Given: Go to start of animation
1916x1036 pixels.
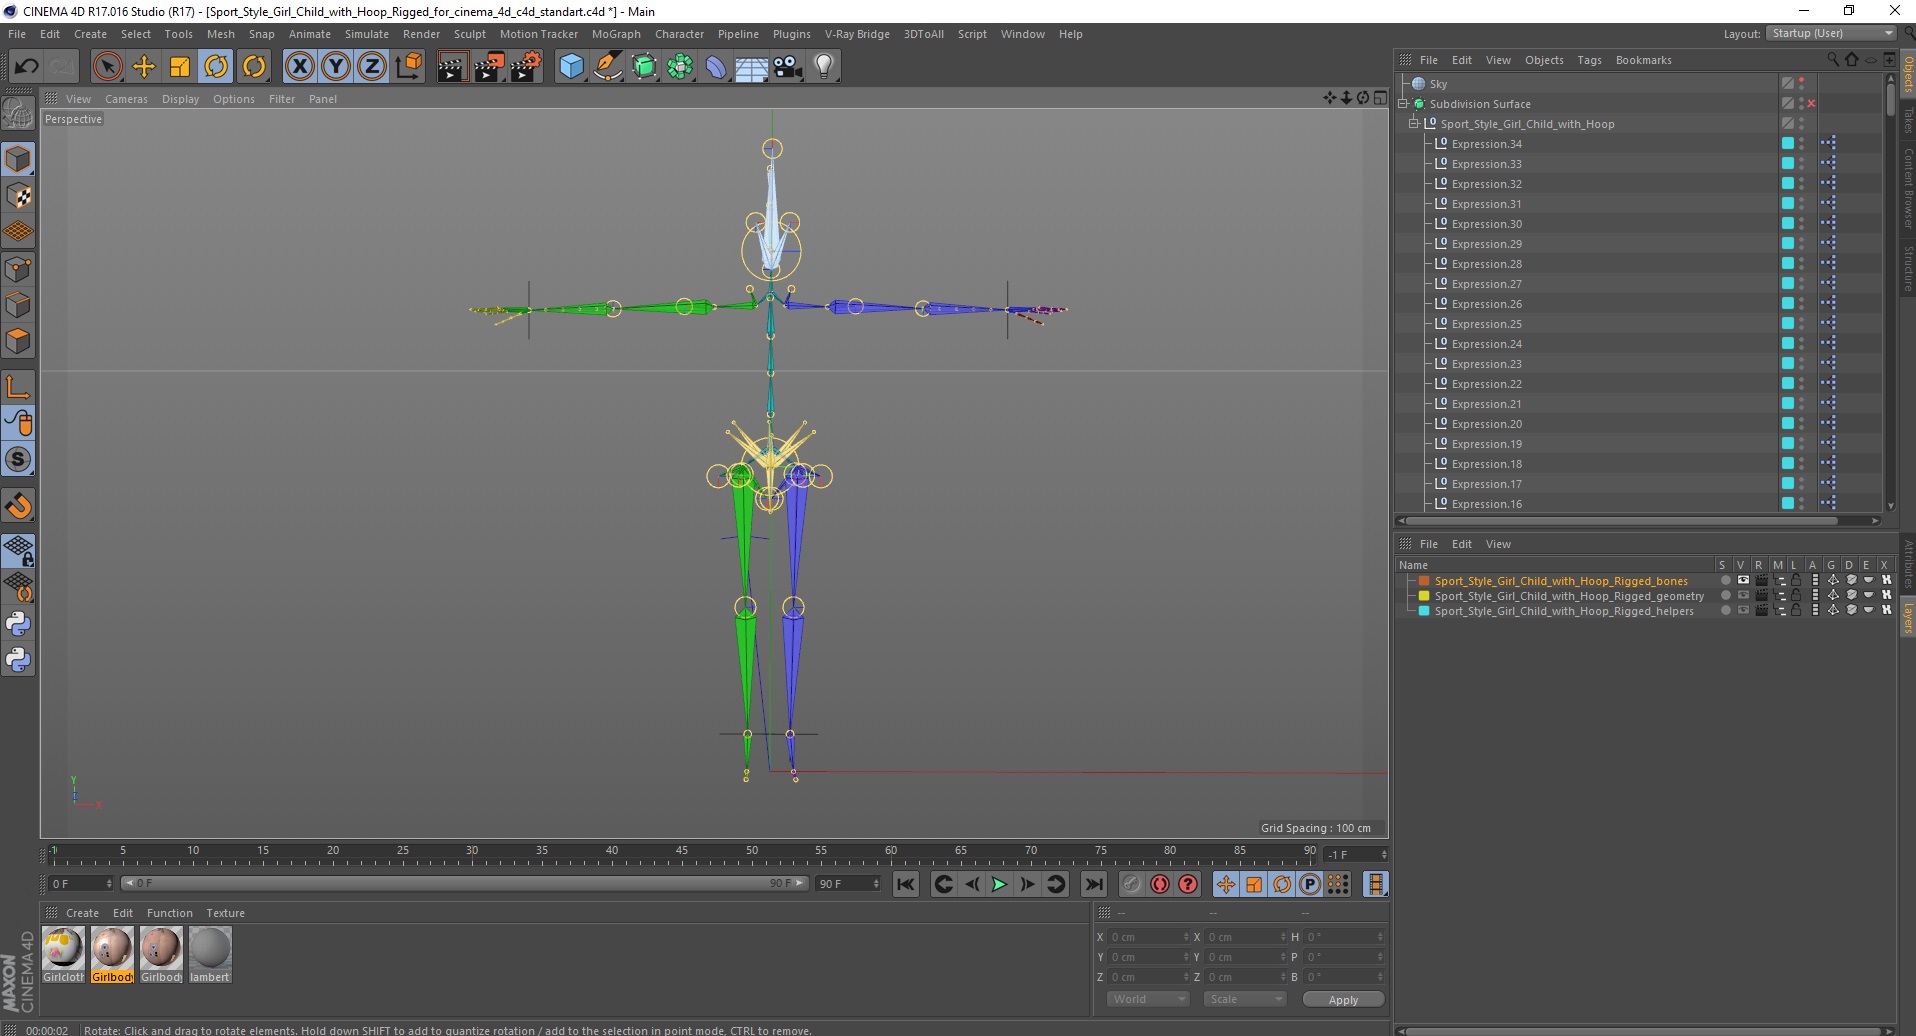Looking at the screenshot, I should point(906,884).
